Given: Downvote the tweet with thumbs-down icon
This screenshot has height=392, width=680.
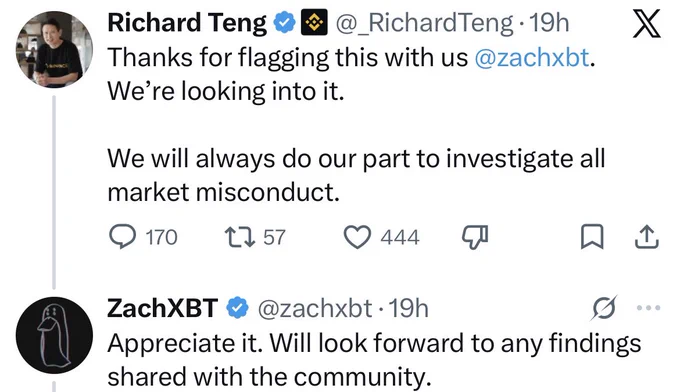Looking at the screenshot, I should click(x=475, y=237).
